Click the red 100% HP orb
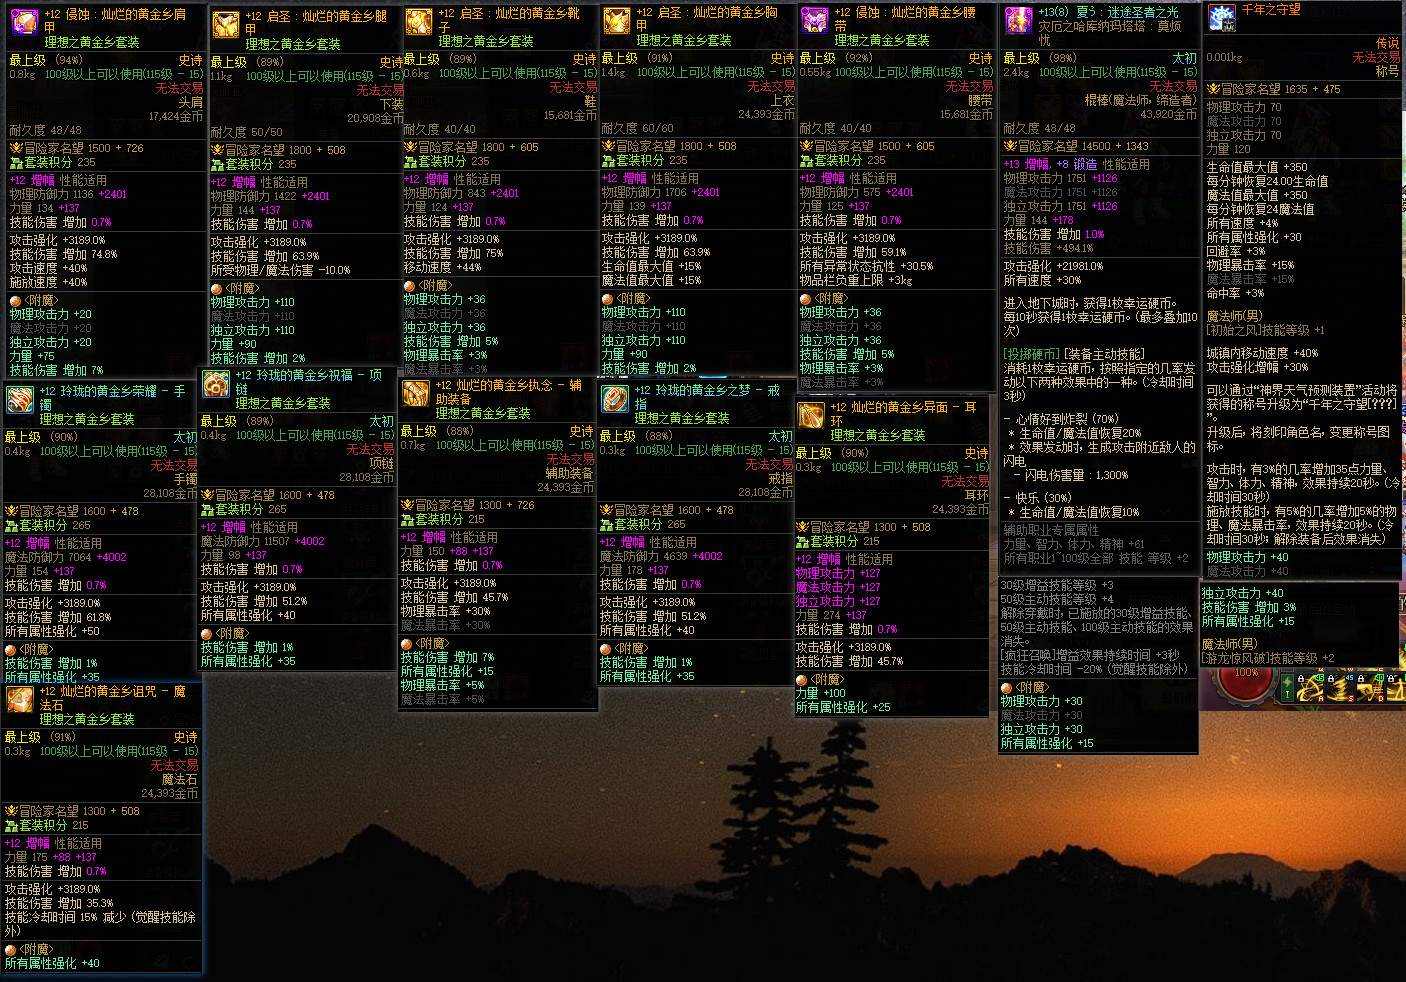This screenshot has height=982, width=1406. pos(1245,682)
